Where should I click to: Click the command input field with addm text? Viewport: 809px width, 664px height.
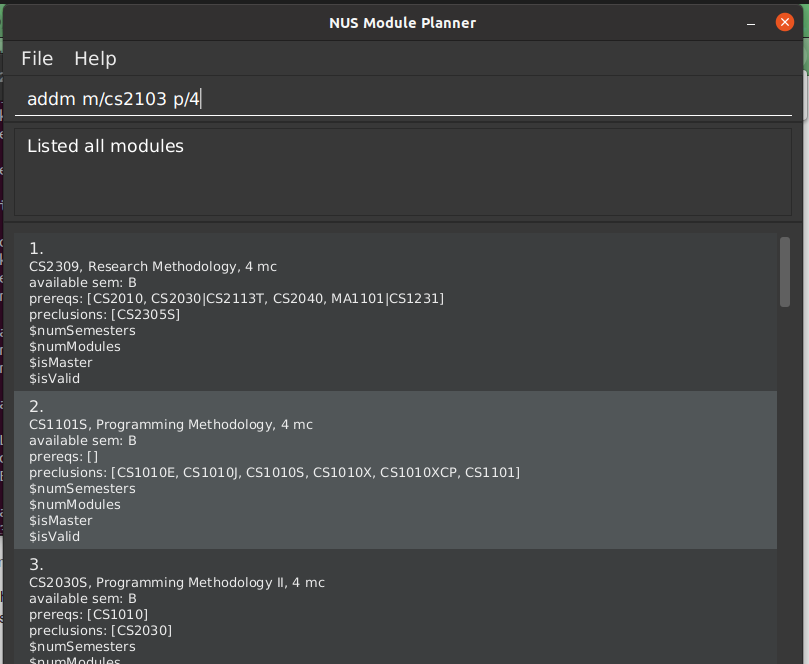pos(403,99)
